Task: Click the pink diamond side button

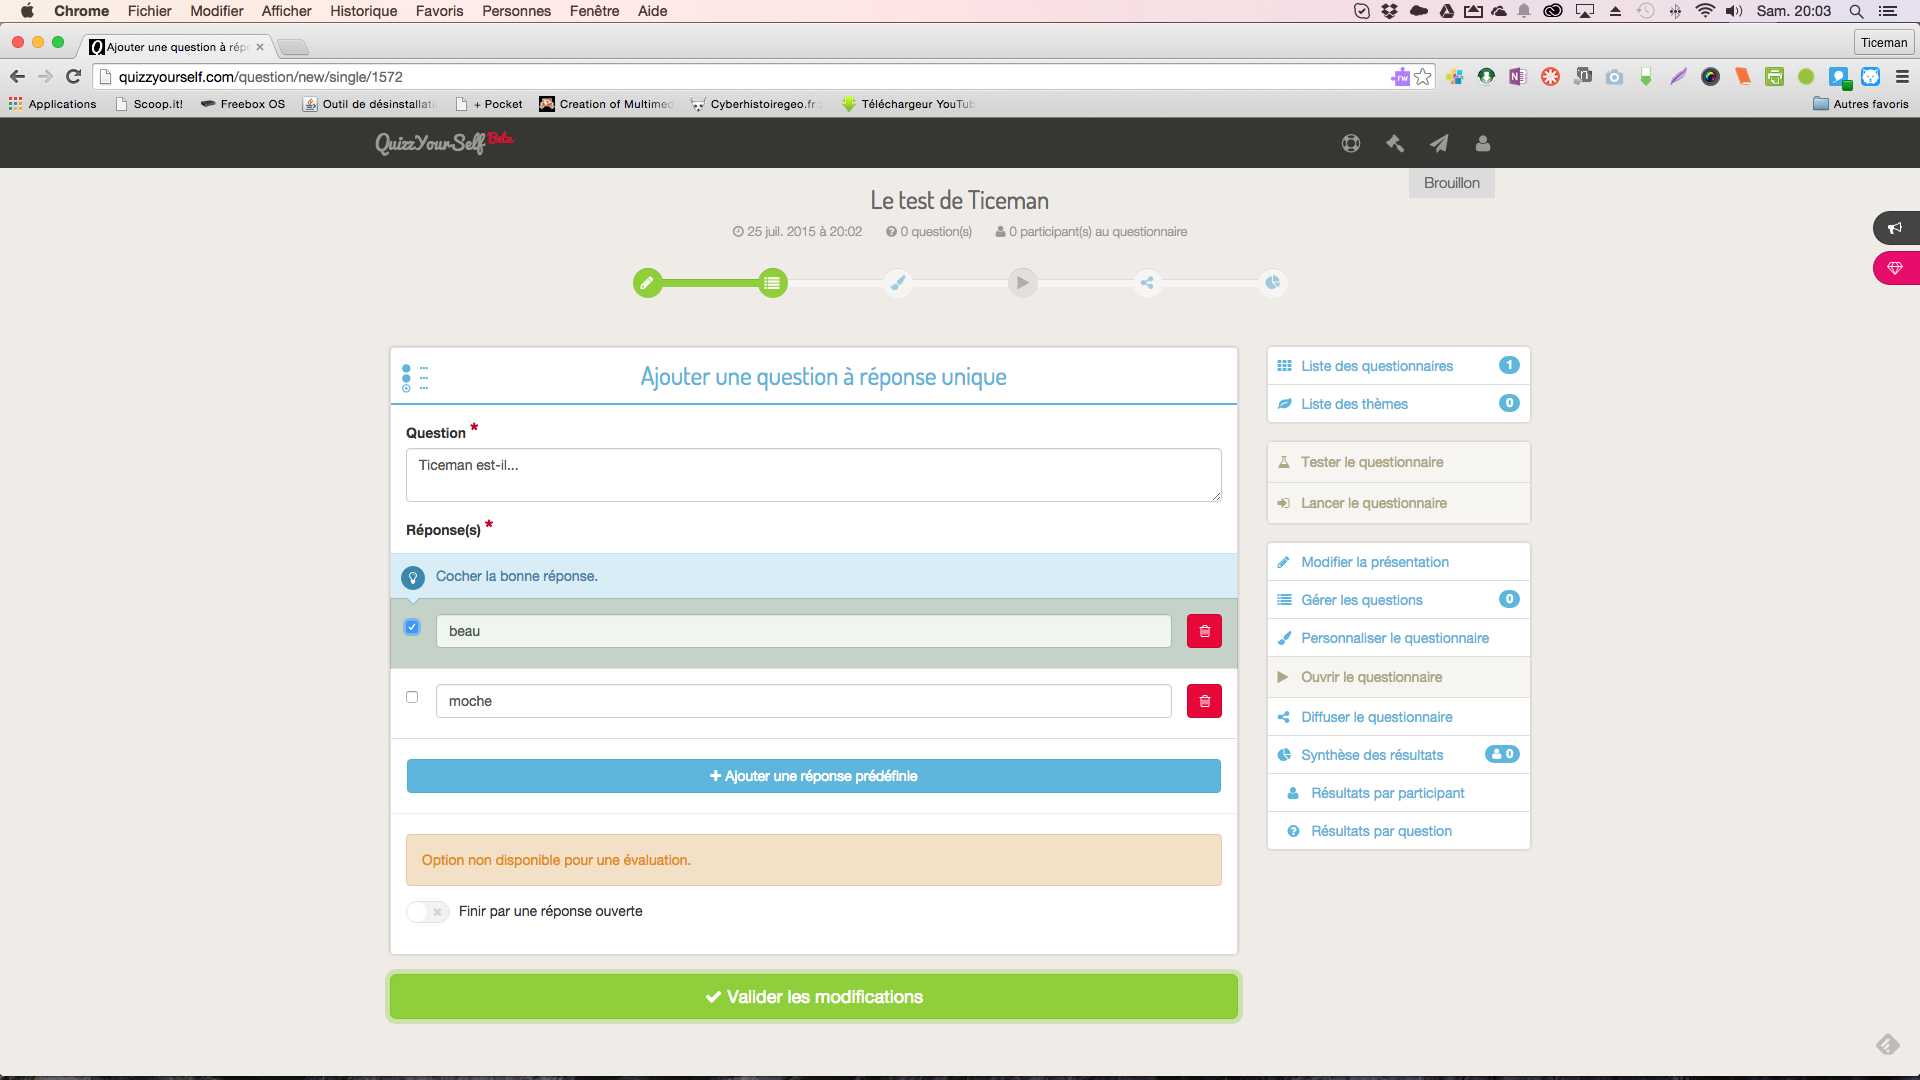Action: (1894, 268)
